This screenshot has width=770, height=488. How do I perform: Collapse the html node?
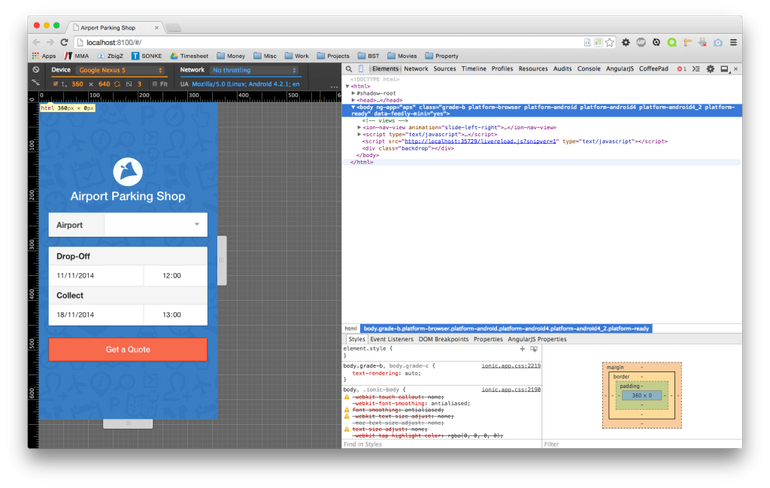pyautogui.click(x=348, y=86)
